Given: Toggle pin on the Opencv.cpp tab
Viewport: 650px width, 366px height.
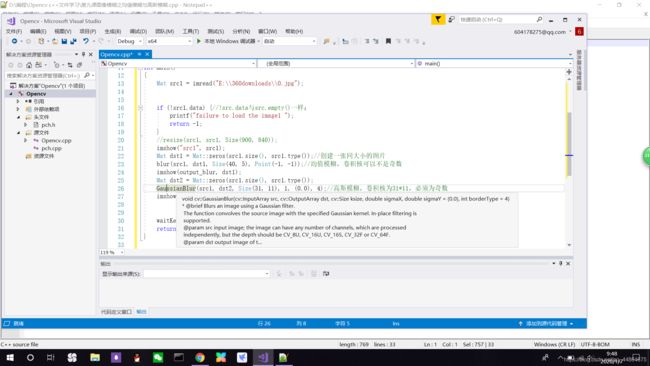Looking at the screenshot, I should tap(140, 54).
